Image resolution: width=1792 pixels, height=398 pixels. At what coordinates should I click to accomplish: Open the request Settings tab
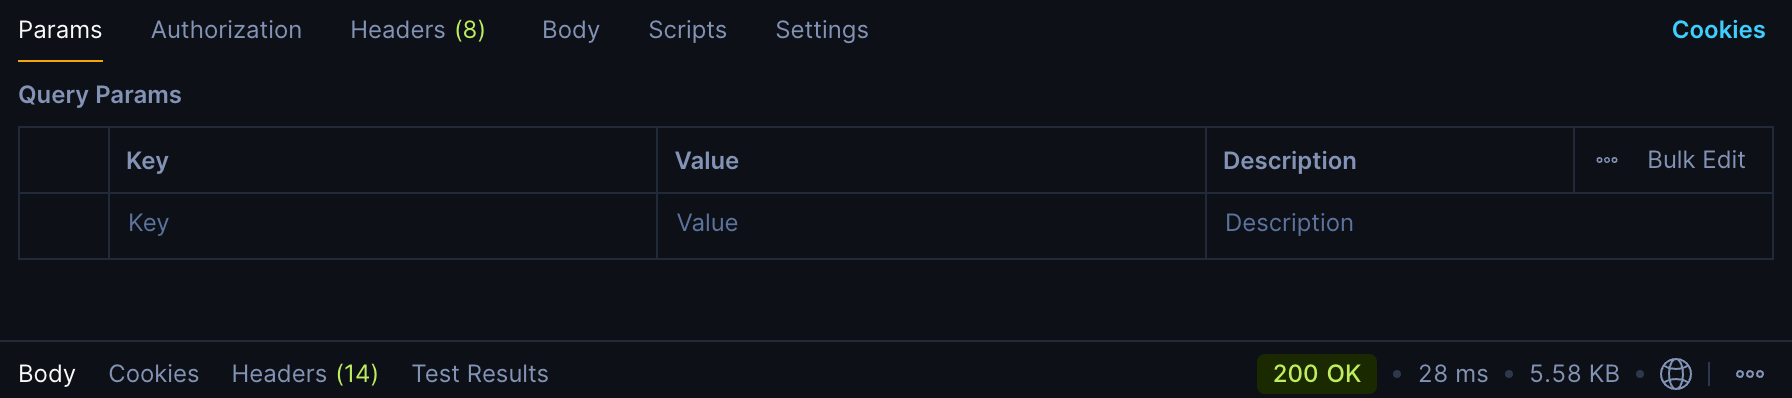822,30
